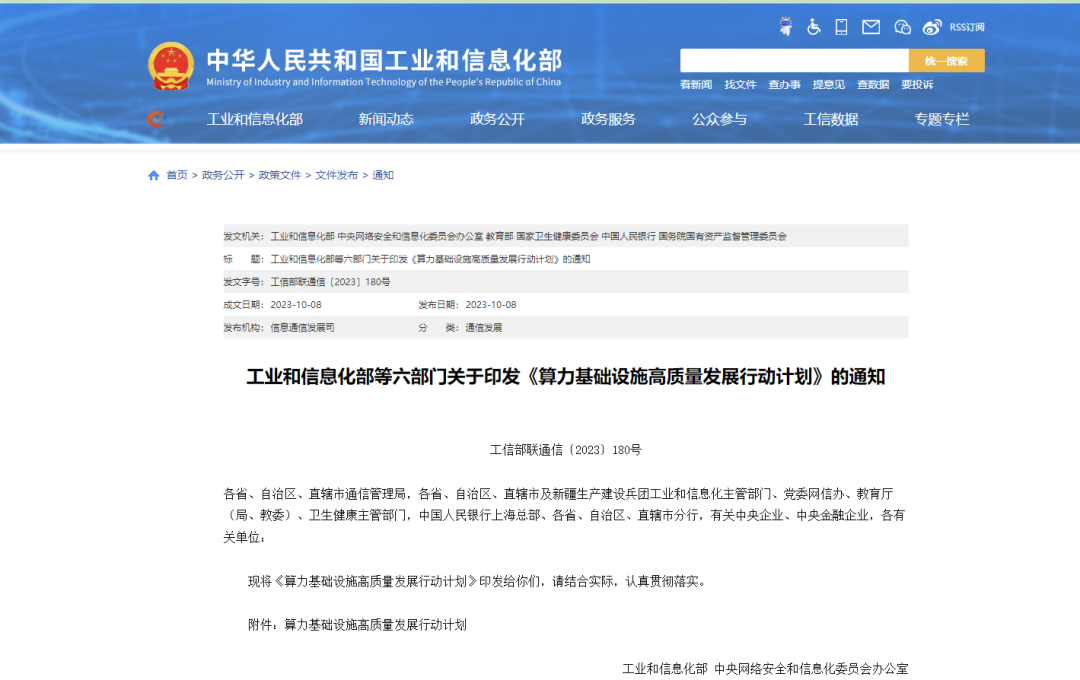Focus the site search input field
Image resolution: width=1080 pixels, height=680 pixels.
click(x=794, y=61)
